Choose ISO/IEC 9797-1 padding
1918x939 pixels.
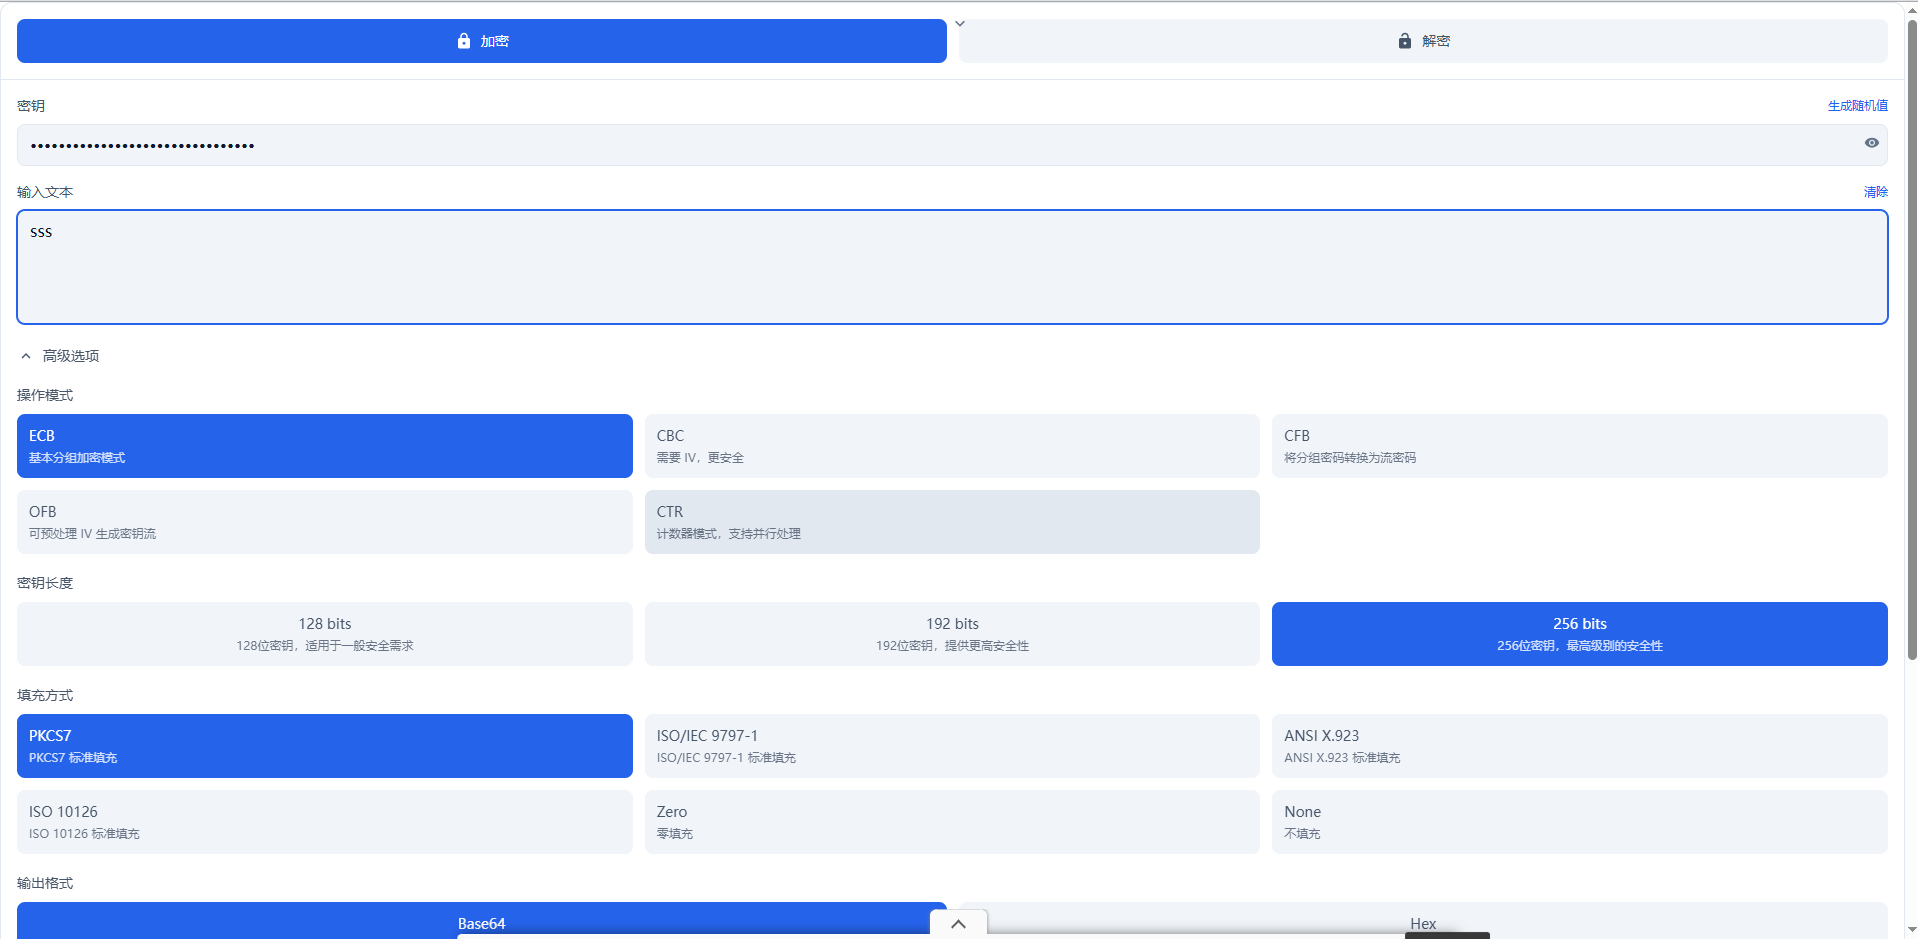click(x=951, y=746)
